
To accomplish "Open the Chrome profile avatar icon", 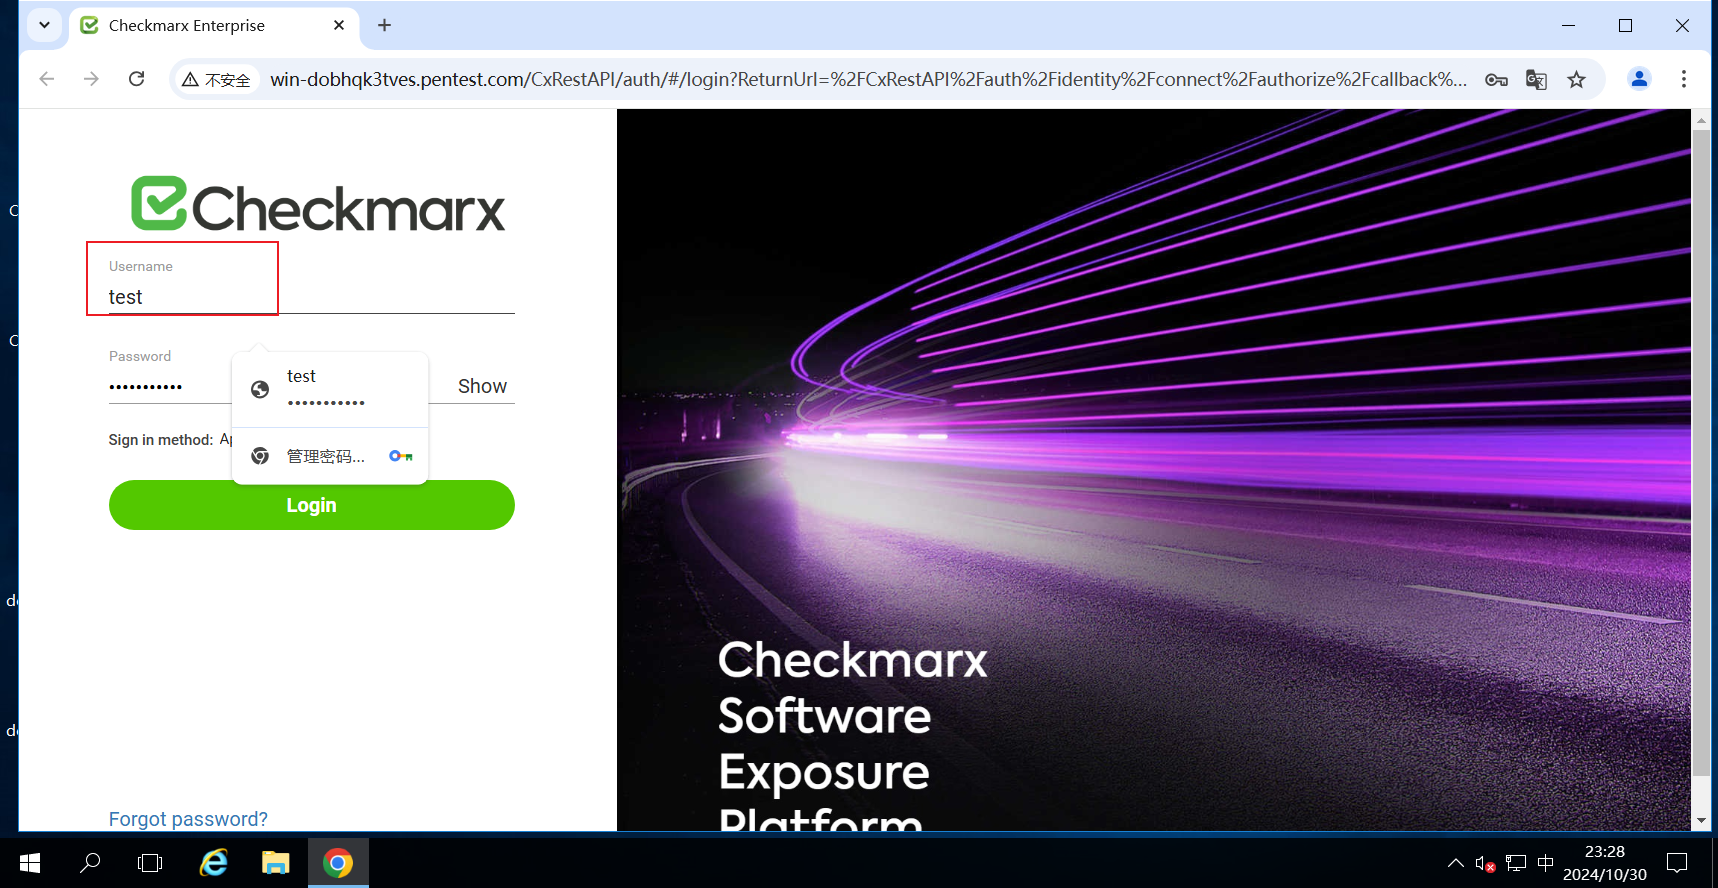I will coord(1639,79).
